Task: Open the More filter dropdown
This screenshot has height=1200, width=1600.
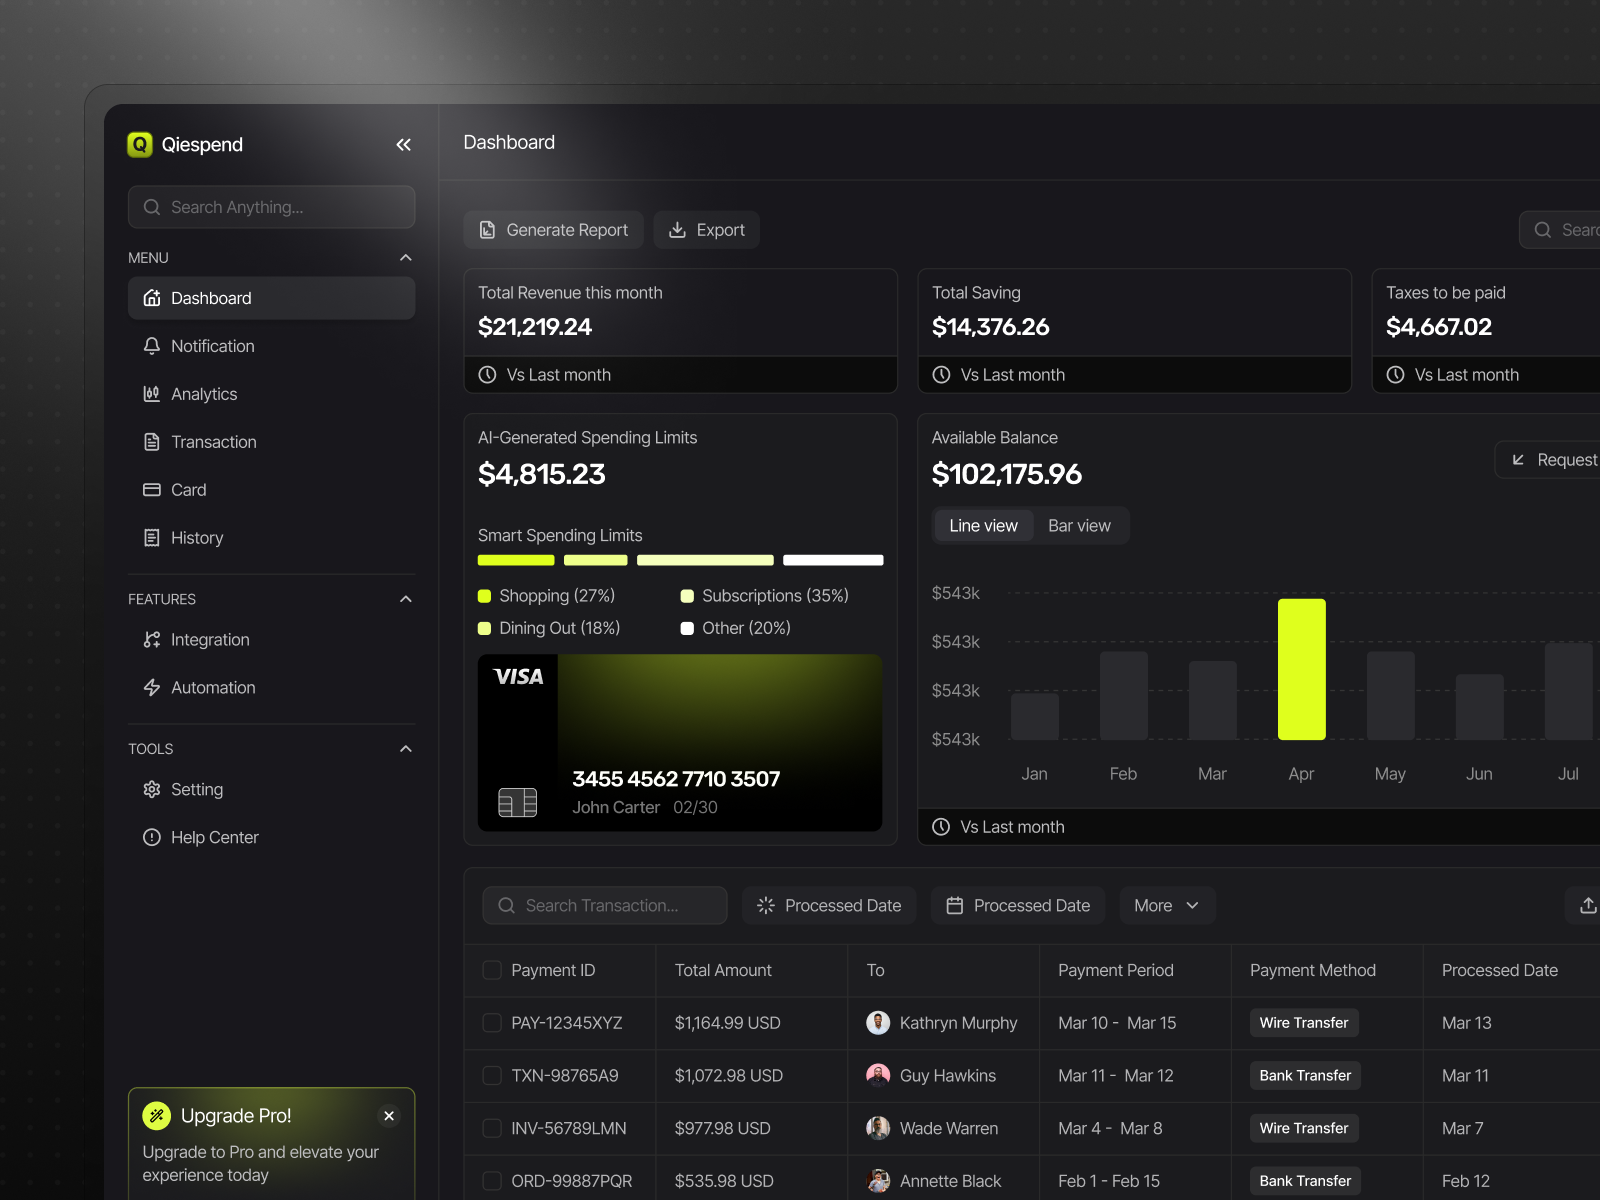Action: 1166,905
